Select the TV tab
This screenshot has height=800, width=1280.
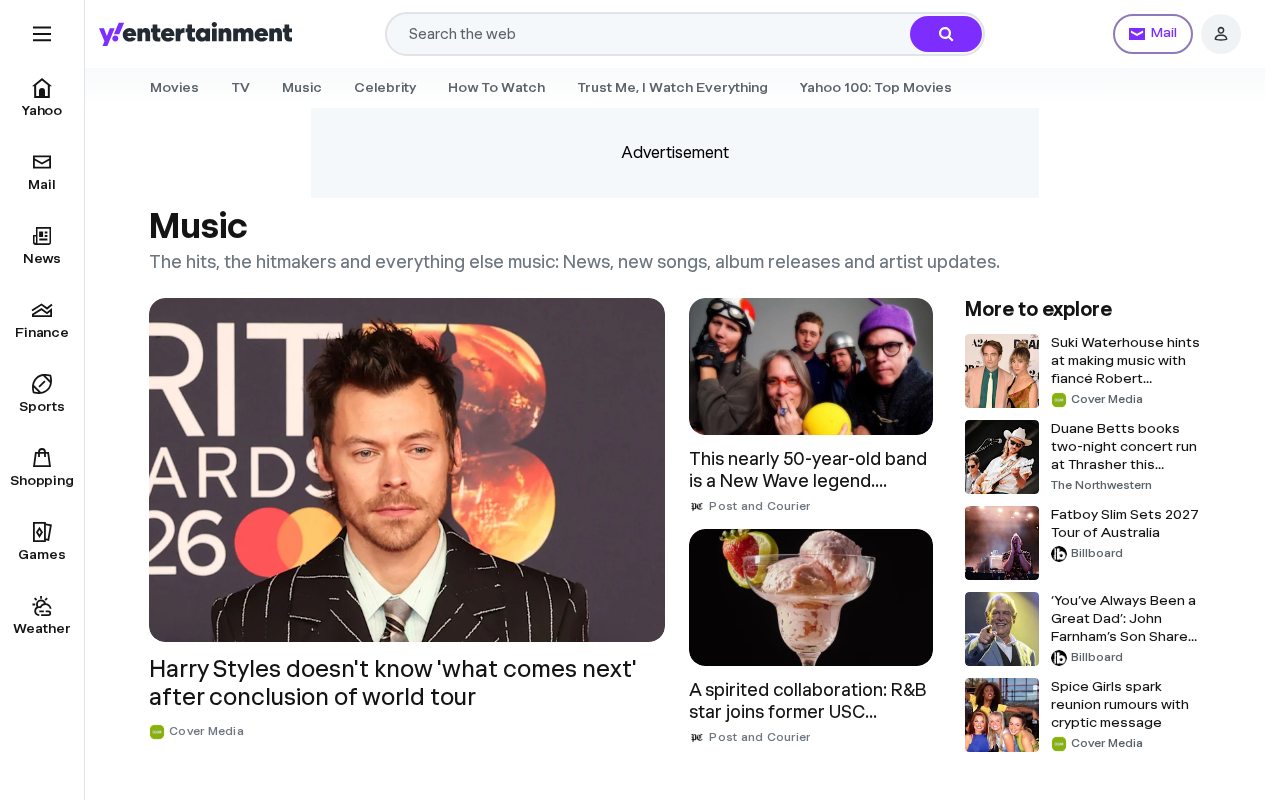pos(240,88)
